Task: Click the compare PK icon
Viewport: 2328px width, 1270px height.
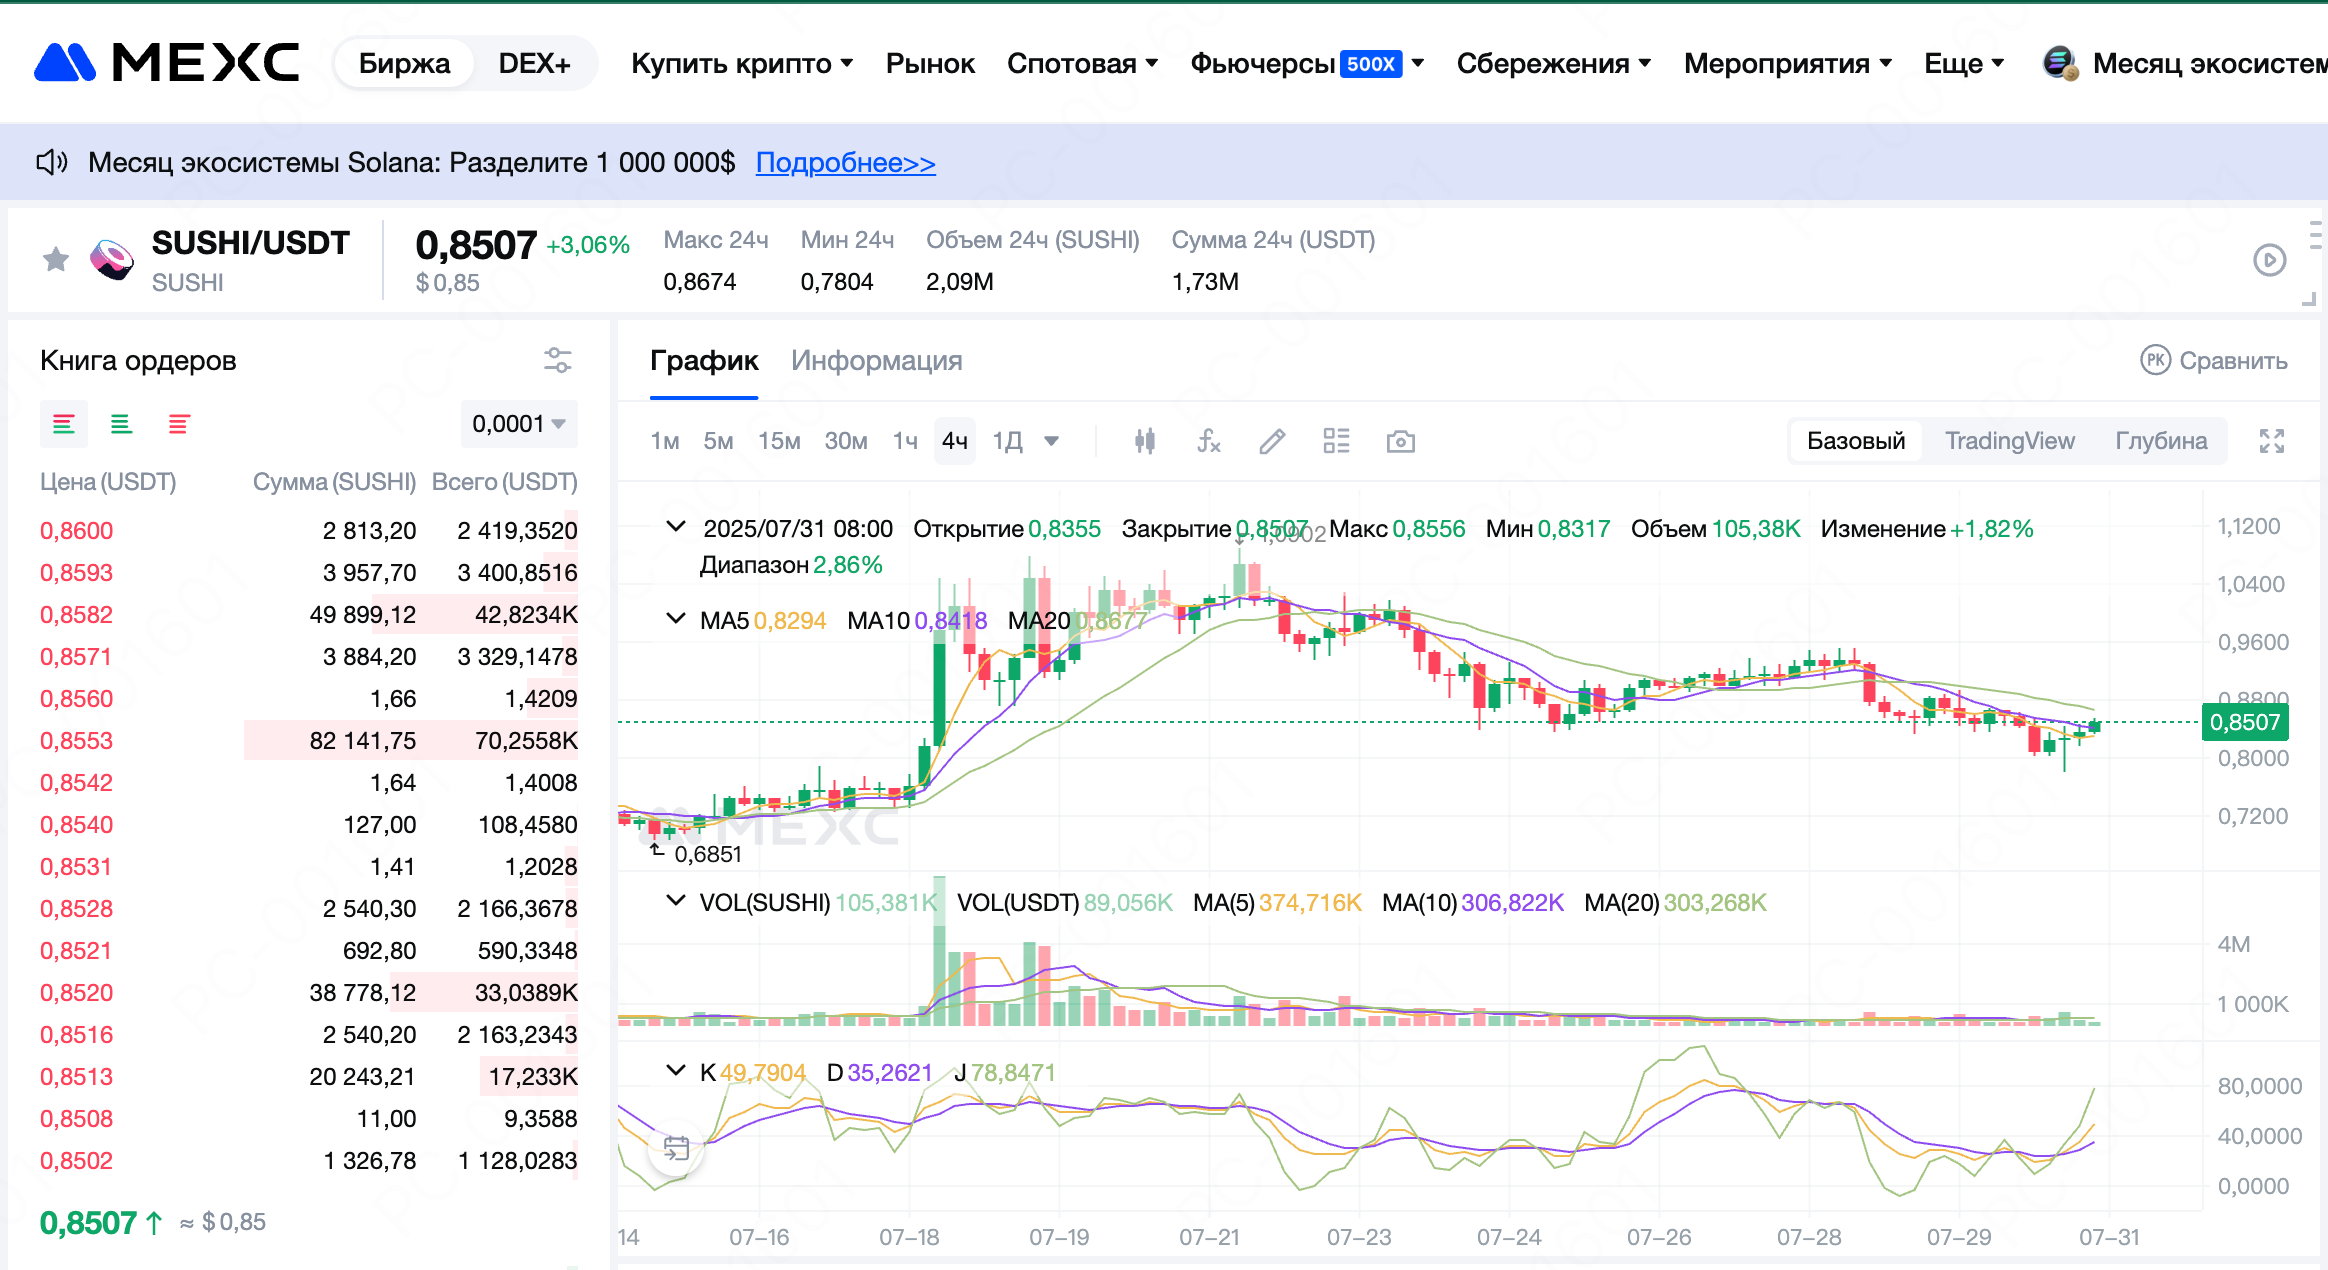Action: pyautogui.click(x=2155, y=360)
